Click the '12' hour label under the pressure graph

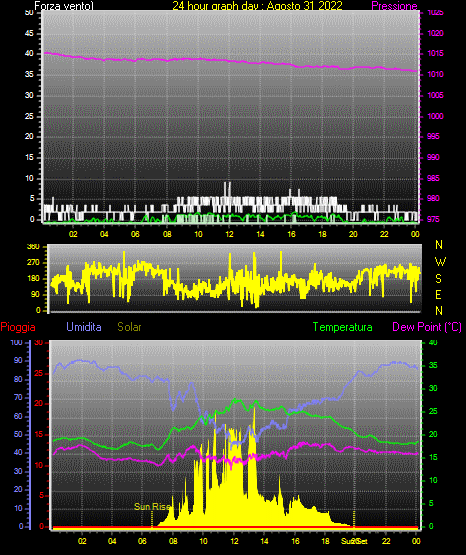point(229,234)
